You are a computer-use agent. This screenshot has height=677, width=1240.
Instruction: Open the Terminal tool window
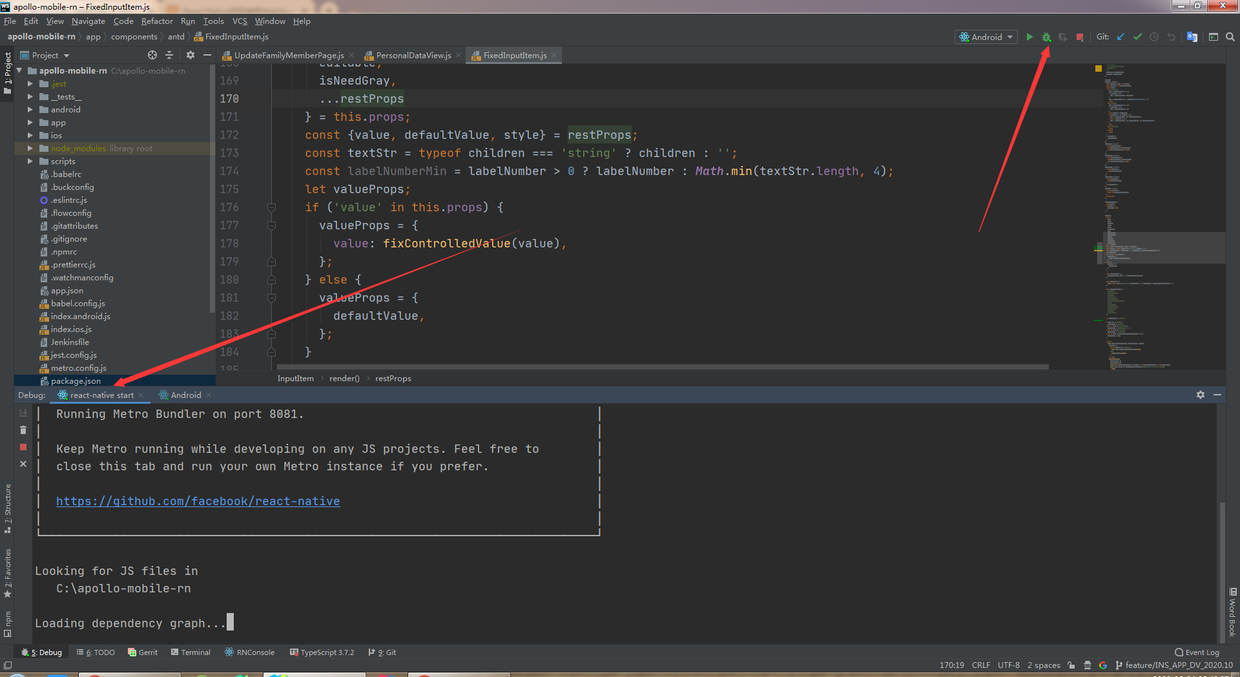190,652
